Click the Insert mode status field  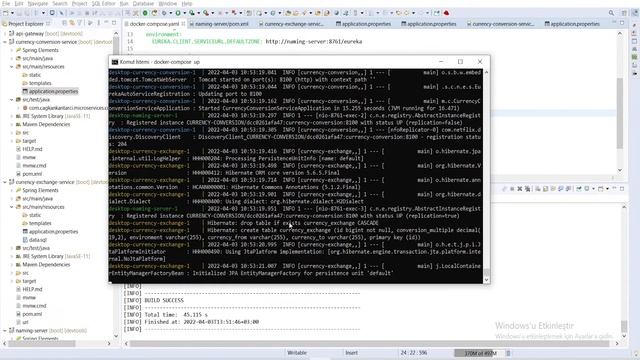(351, 353)
